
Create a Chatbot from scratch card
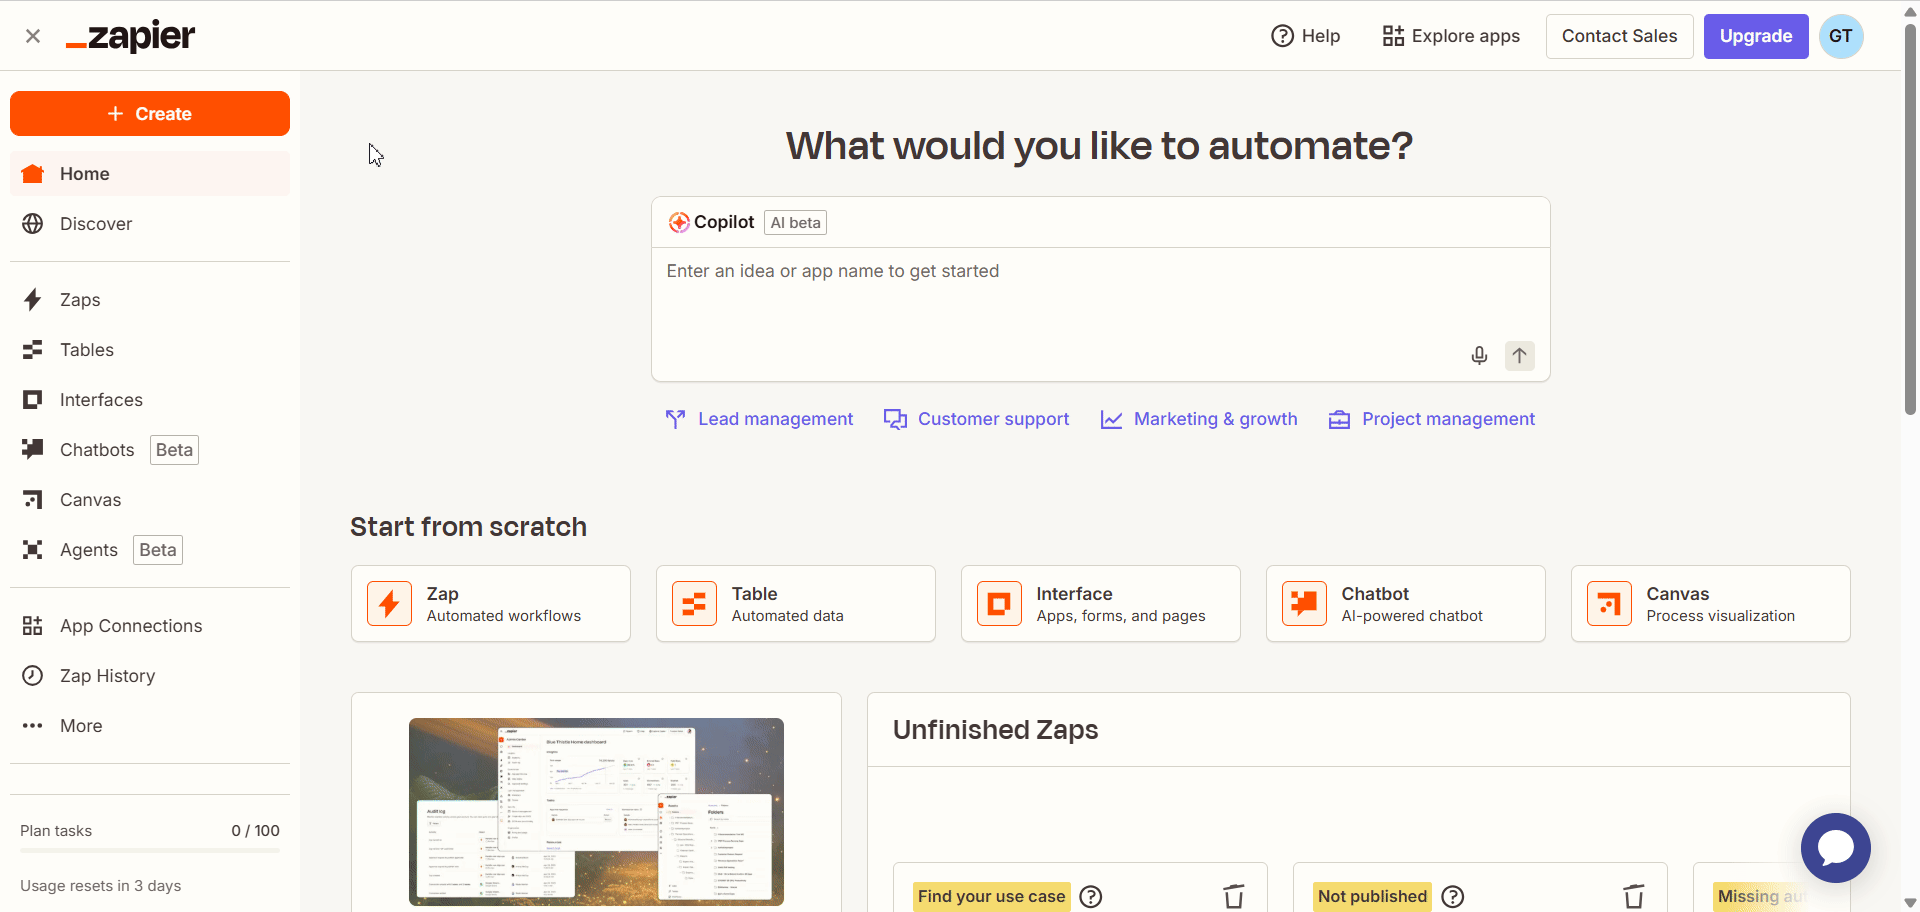click(1406, 604)
